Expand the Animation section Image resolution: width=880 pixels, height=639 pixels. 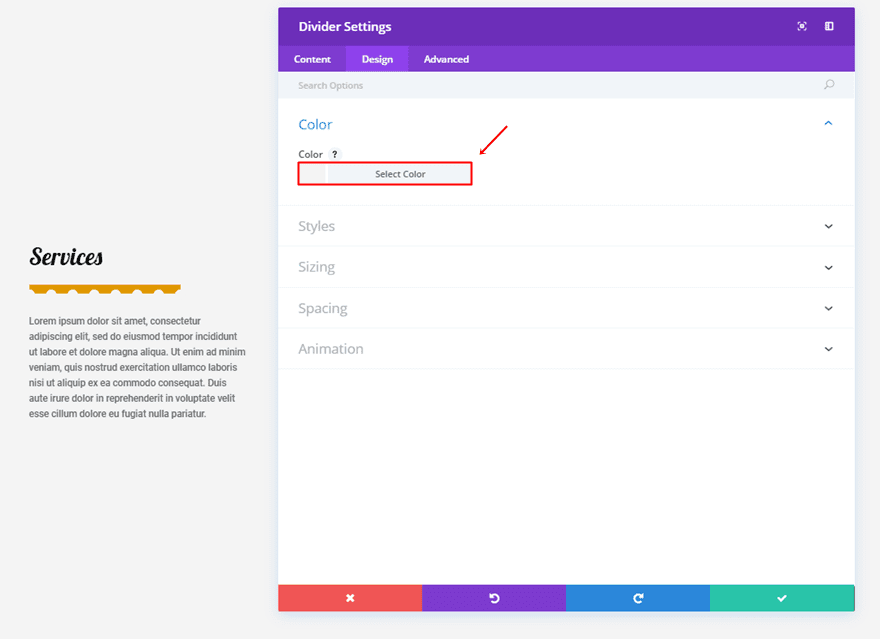[828, 349]
